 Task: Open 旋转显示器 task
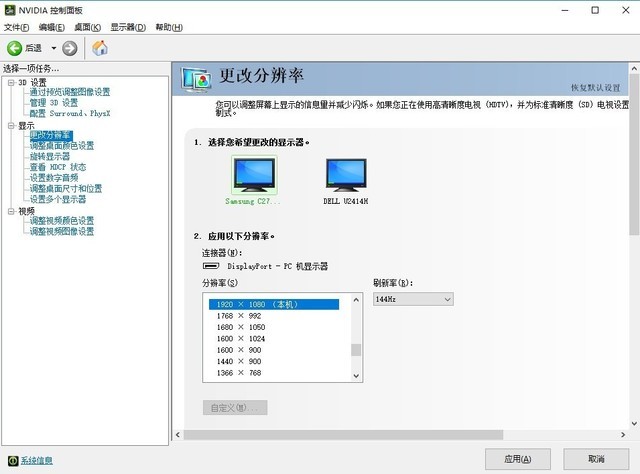click(x=50, y=156)
